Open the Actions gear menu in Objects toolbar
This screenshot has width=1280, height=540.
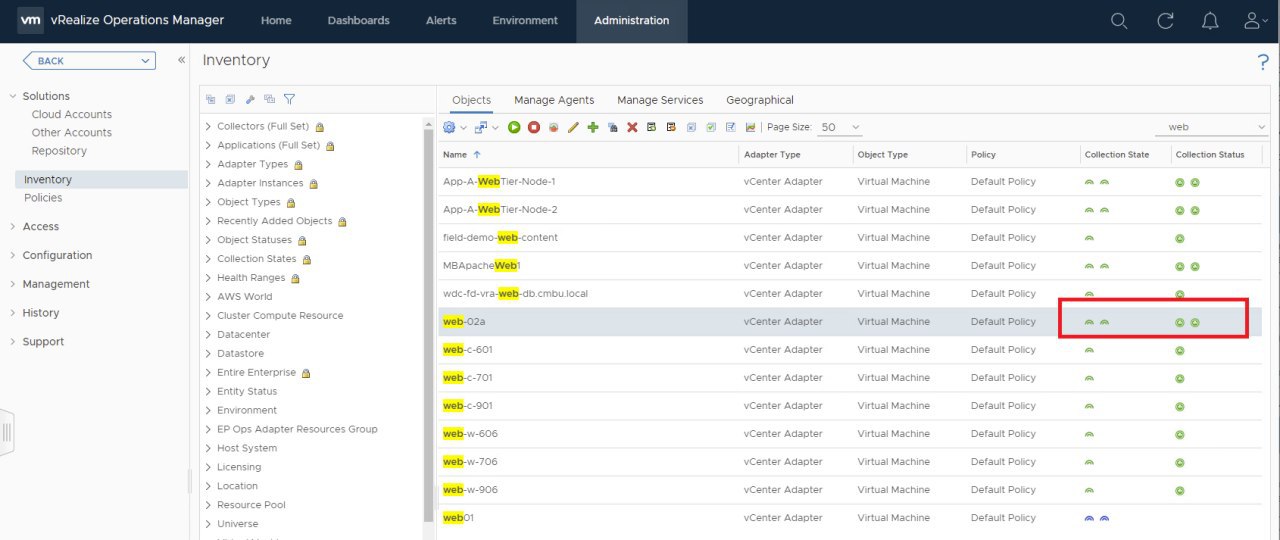pyautogui.click(x=449, y=127)
